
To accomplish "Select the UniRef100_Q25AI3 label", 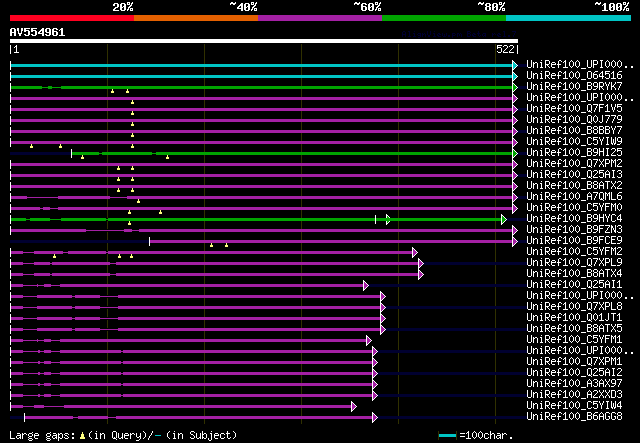I will (x=574, y=175).
